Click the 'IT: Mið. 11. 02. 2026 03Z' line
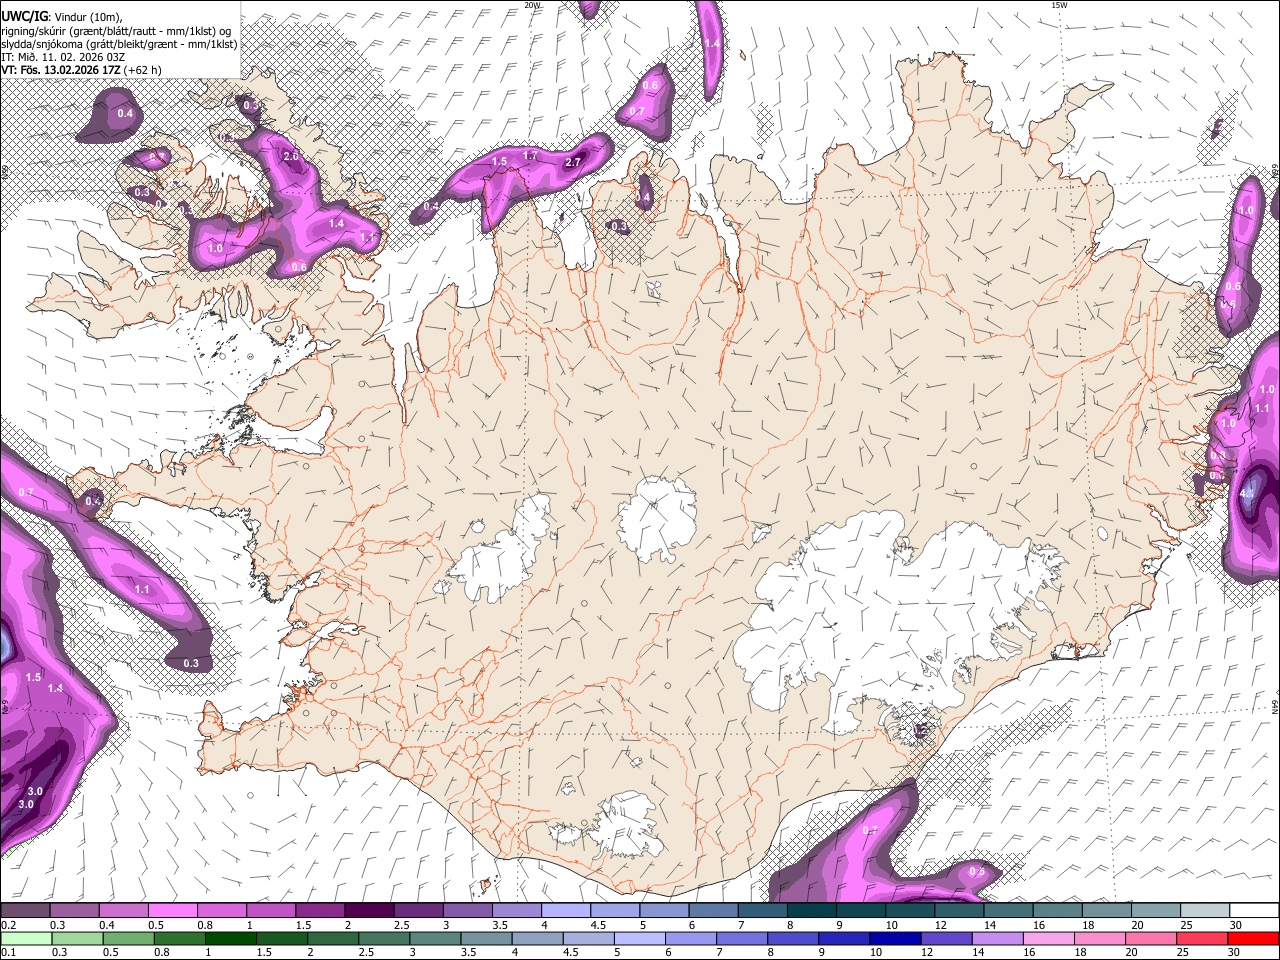Viewport: 1280px width, 960px height. 63,57
